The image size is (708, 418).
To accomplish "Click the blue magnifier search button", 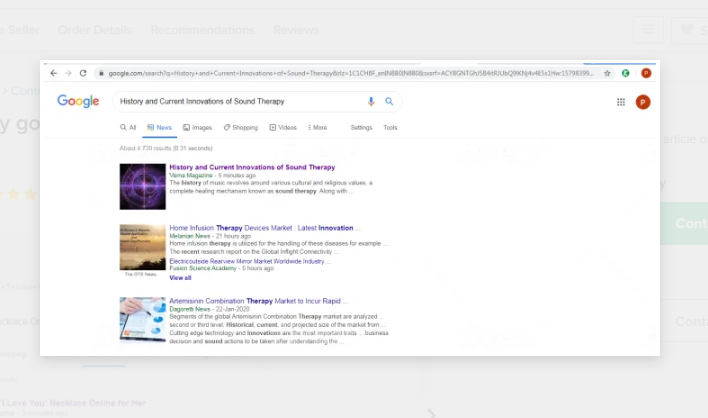I will pyautogui.click(x=389, y=101).
